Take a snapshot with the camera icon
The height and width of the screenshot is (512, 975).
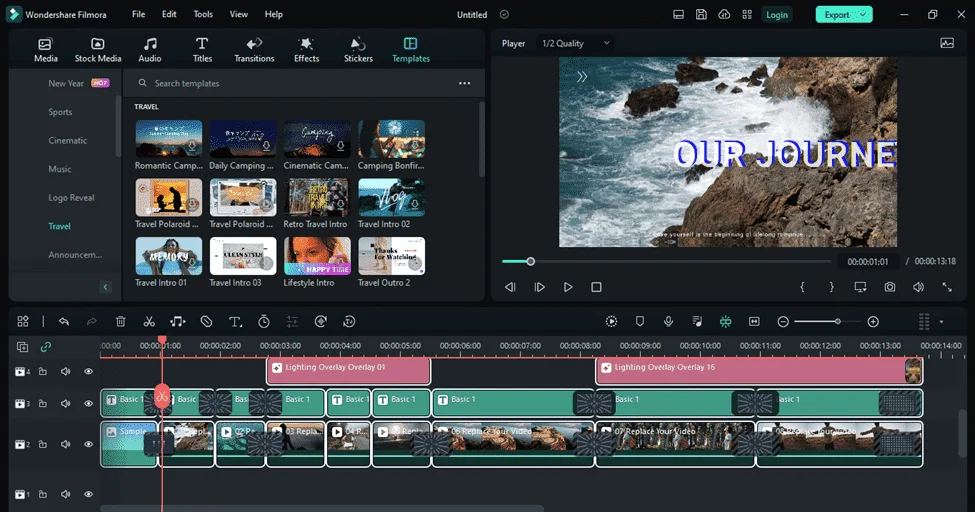tap(890, 287)
